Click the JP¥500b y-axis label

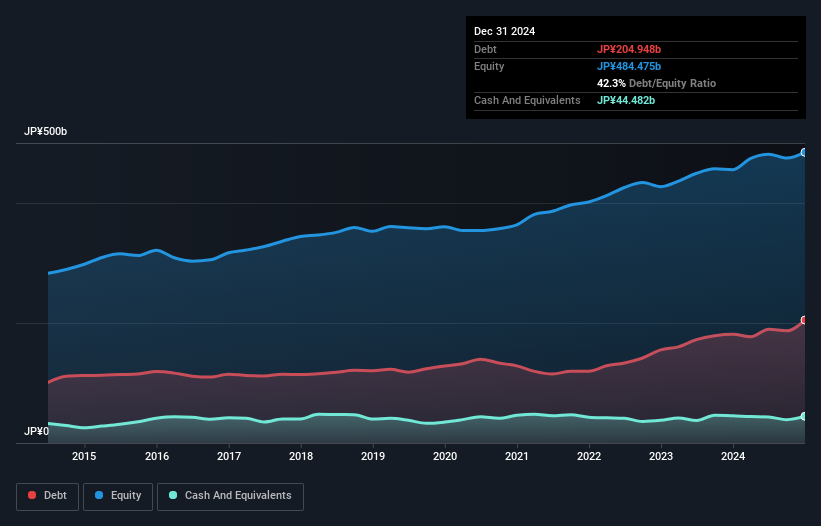(x=46, y=131)
